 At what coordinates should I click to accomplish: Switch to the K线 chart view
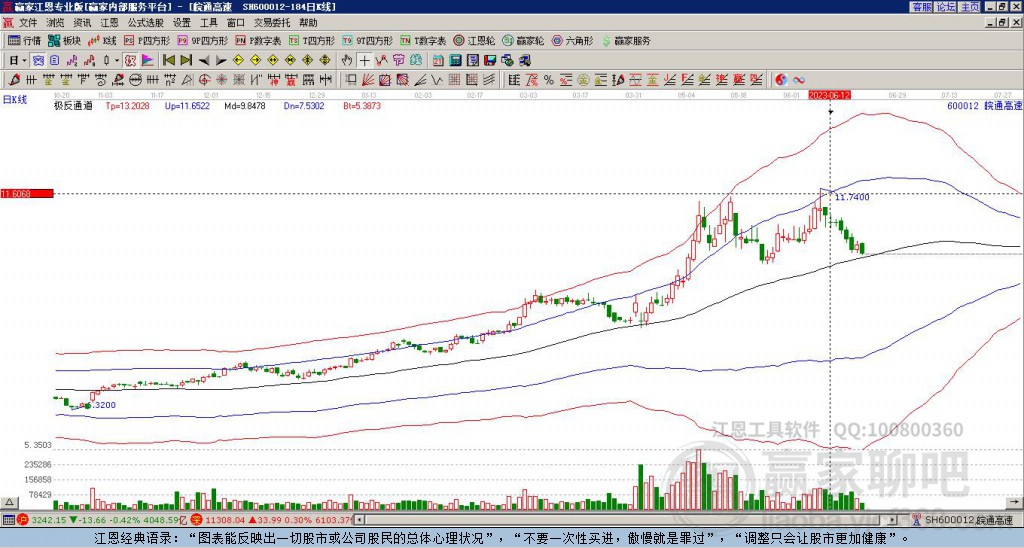[101, 40]
